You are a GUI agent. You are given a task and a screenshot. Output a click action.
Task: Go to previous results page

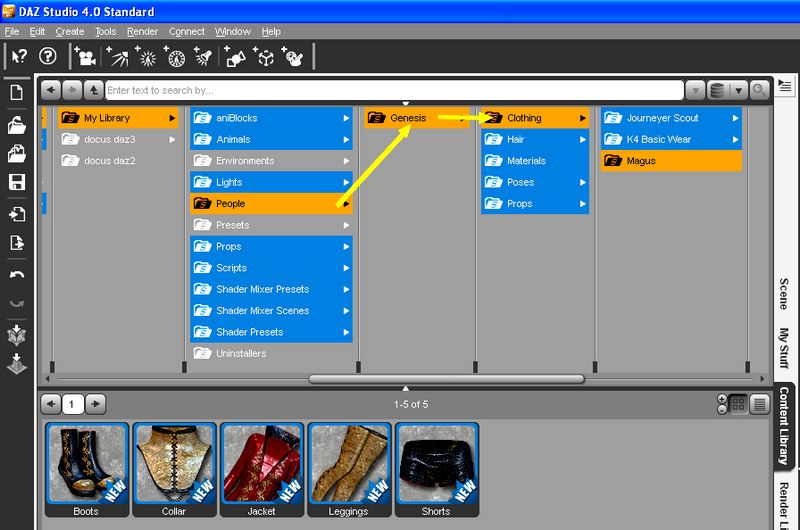coord(51,405)
